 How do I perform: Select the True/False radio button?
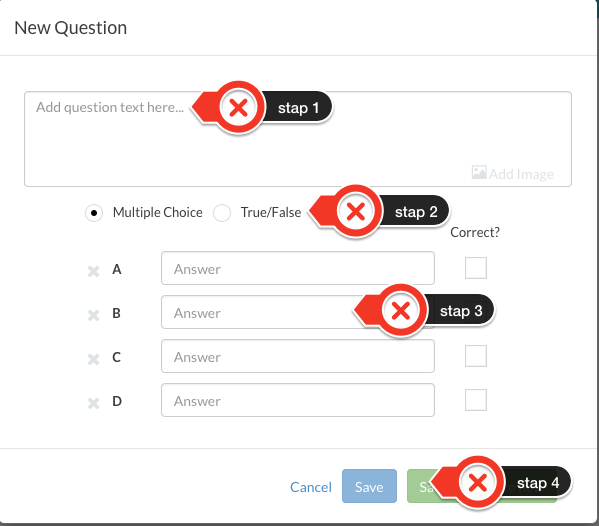pyautogui.click(x=222, y=213)
